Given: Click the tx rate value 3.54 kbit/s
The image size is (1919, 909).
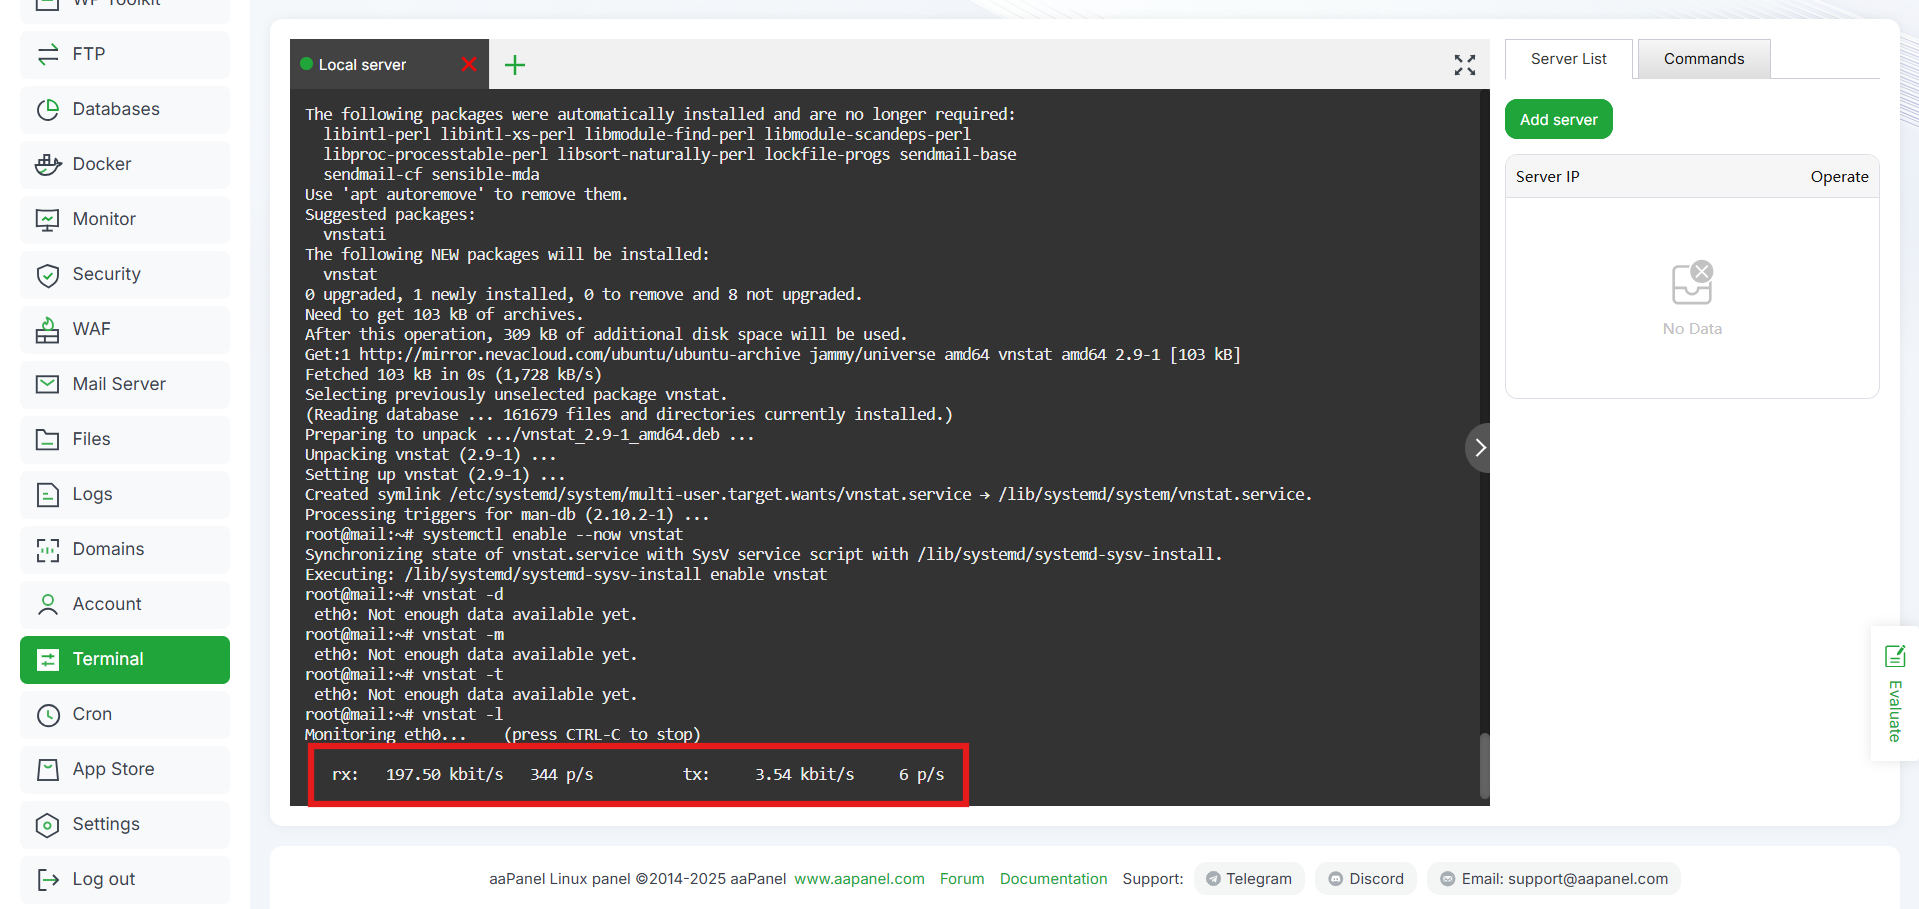Looking at the screenshot, I should coord(805,774).
